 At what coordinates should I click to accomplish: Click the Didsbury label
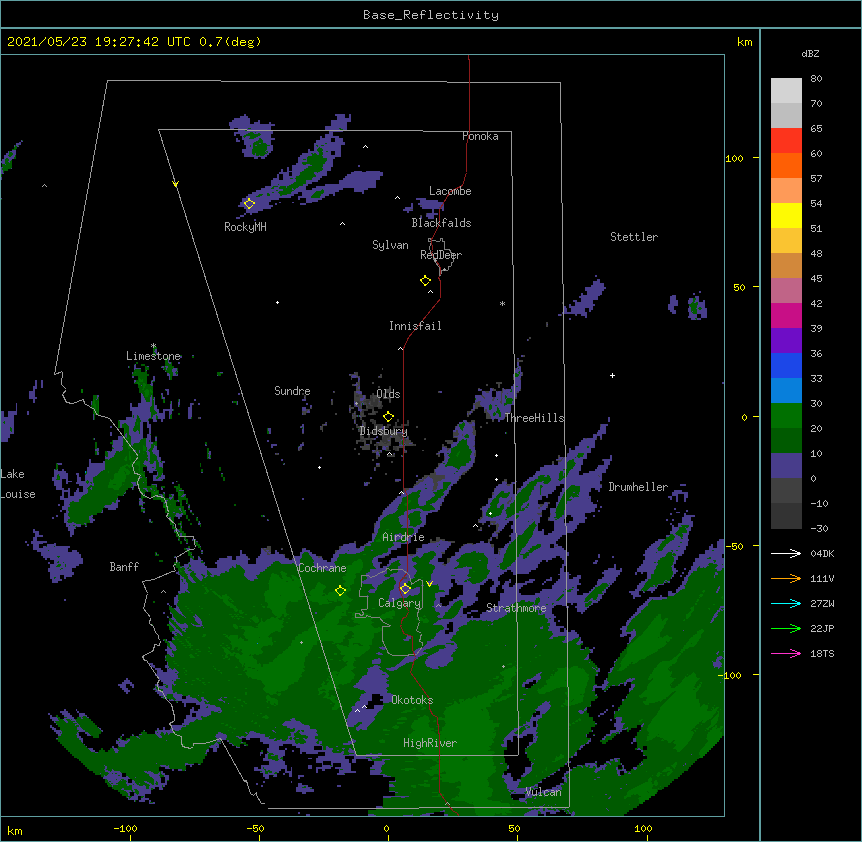click(383, 431)
